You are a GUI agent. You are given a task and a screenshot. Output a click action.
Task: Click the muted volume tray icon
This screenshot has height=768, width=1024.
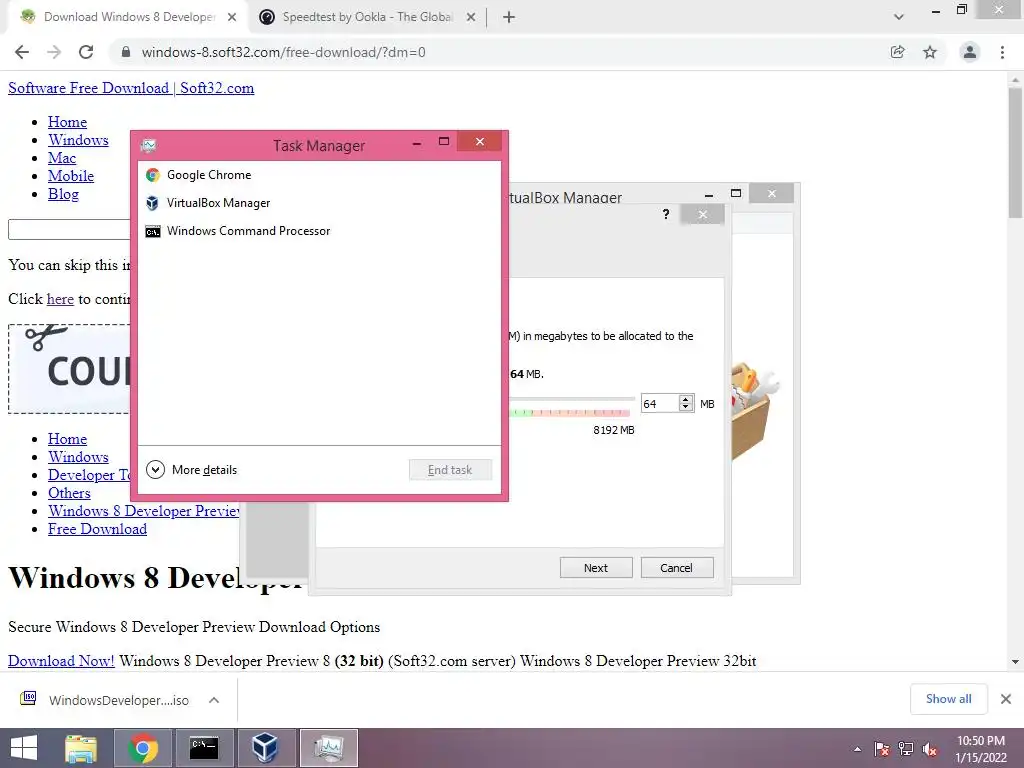coord(930,749)
